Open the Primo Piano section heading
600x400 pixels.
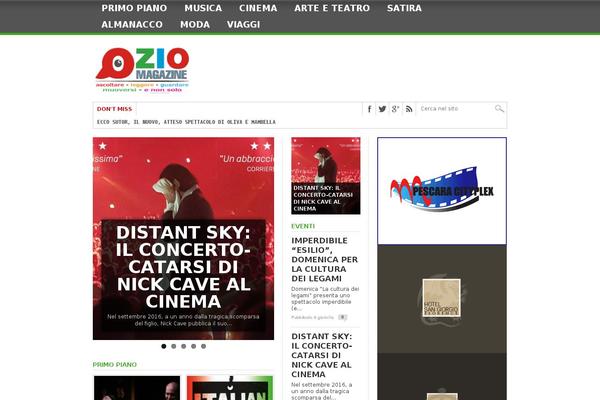click(115, 365)
